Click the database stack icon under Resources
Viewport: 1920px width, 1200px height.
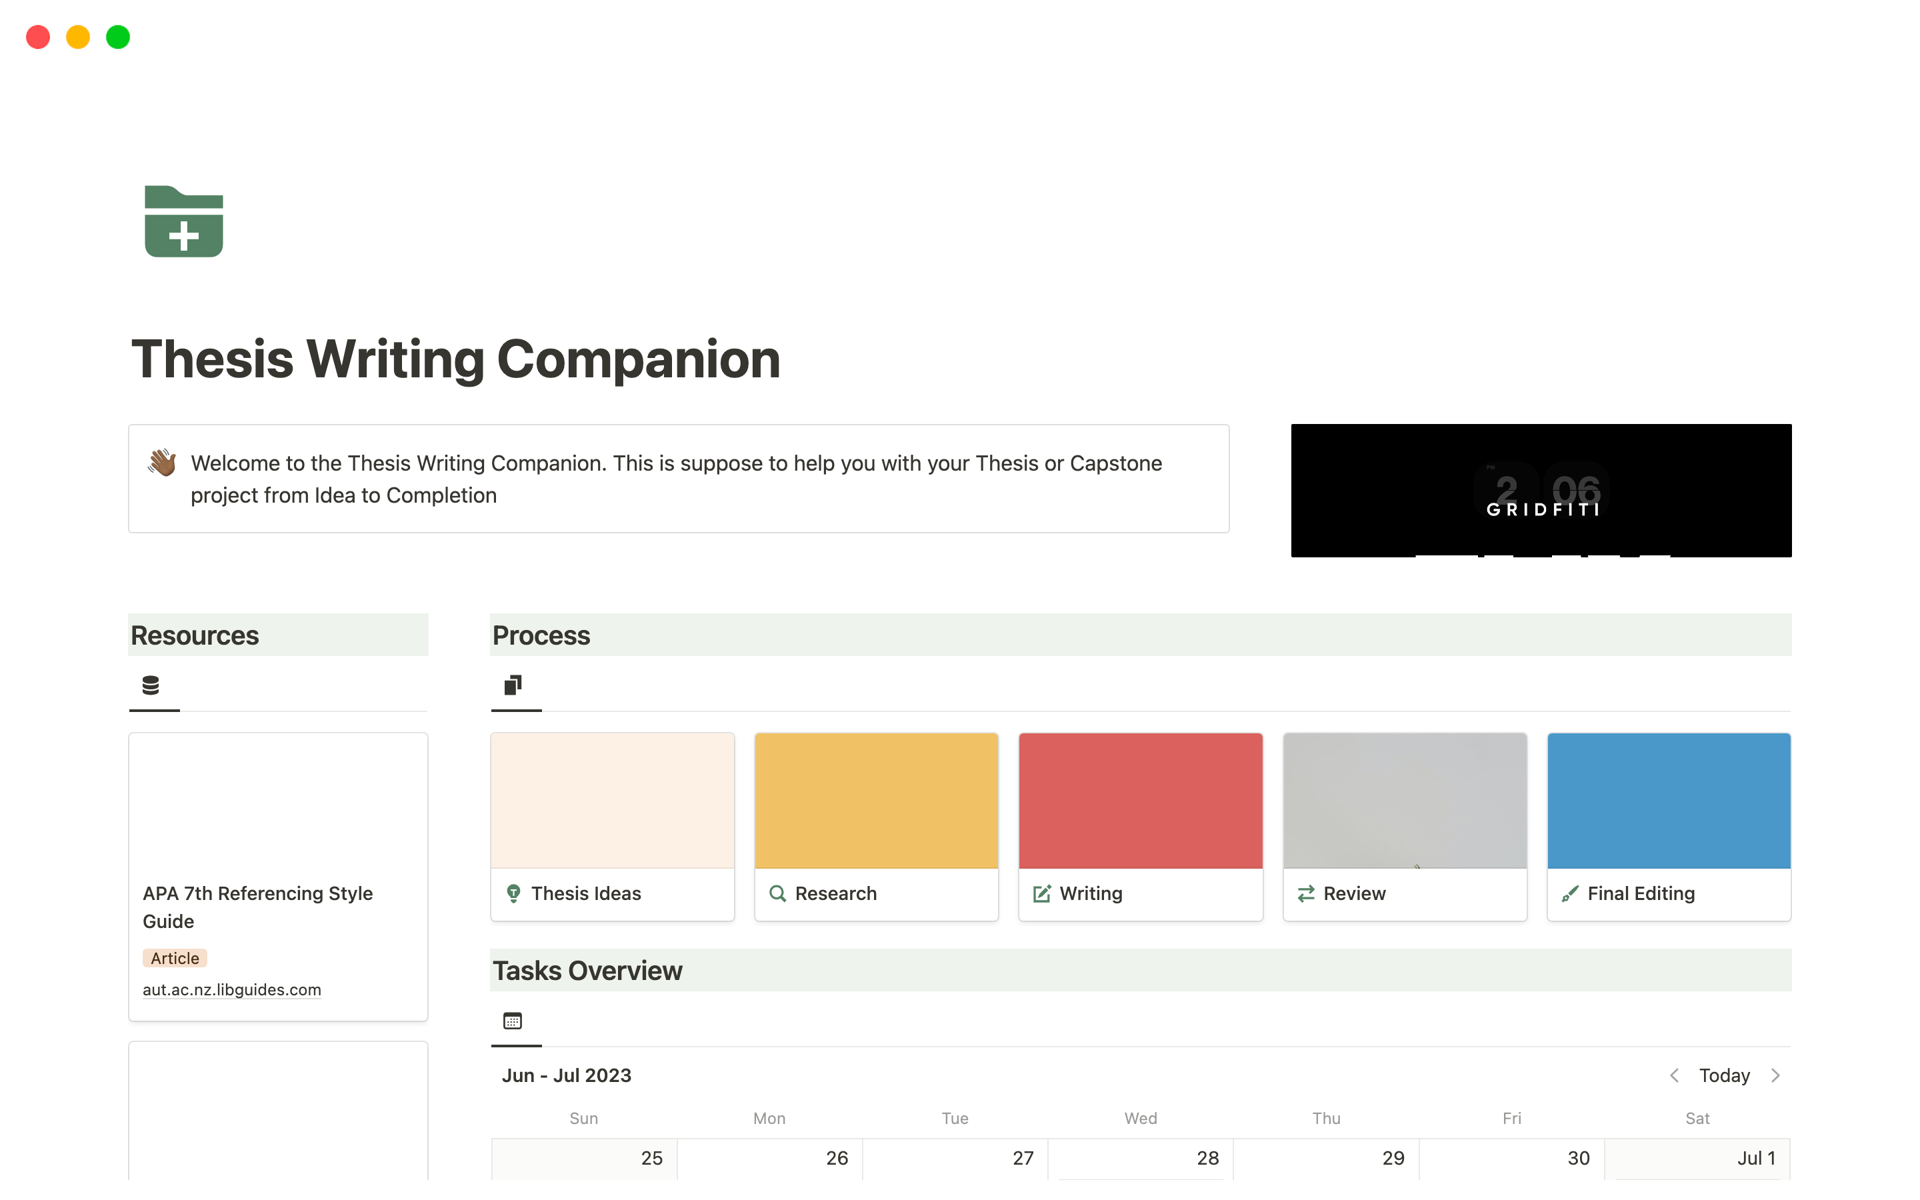(x=151, y=683)
